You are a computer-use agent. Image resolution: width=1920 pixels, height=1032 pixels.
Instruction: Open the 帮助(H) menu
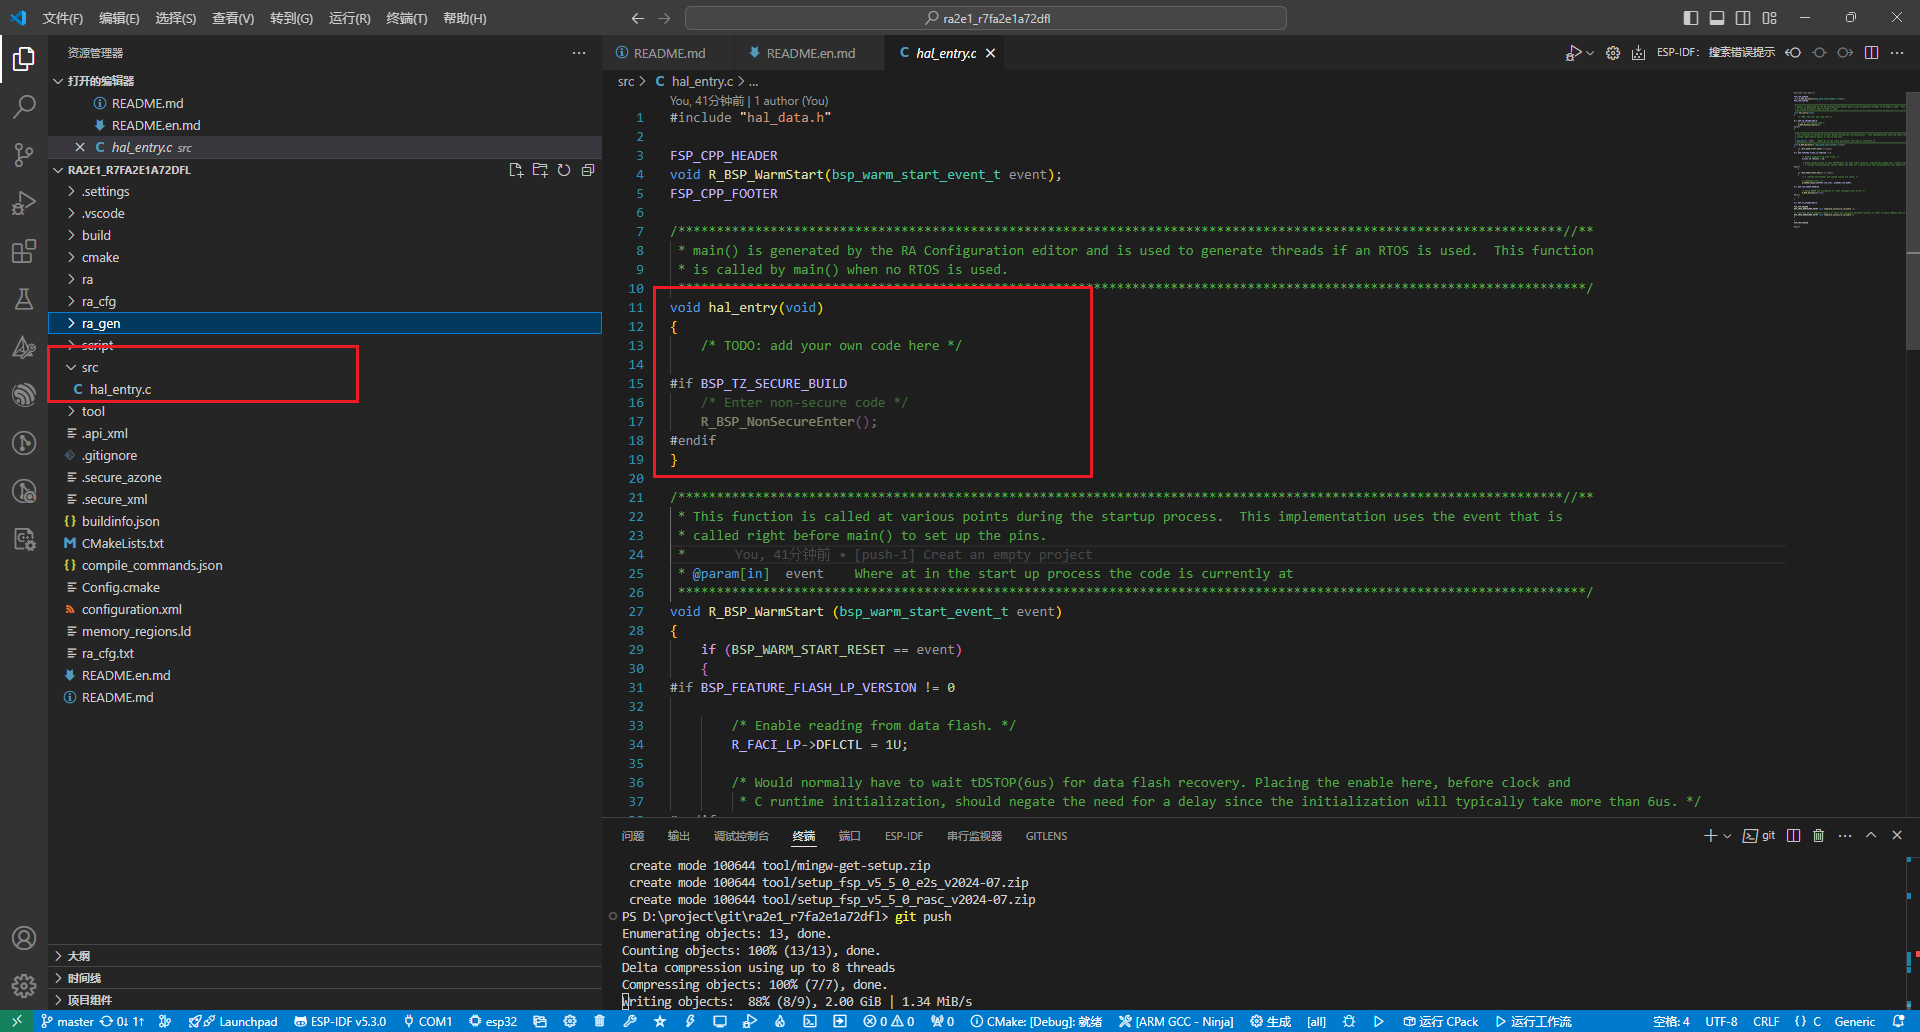point(465,18)
